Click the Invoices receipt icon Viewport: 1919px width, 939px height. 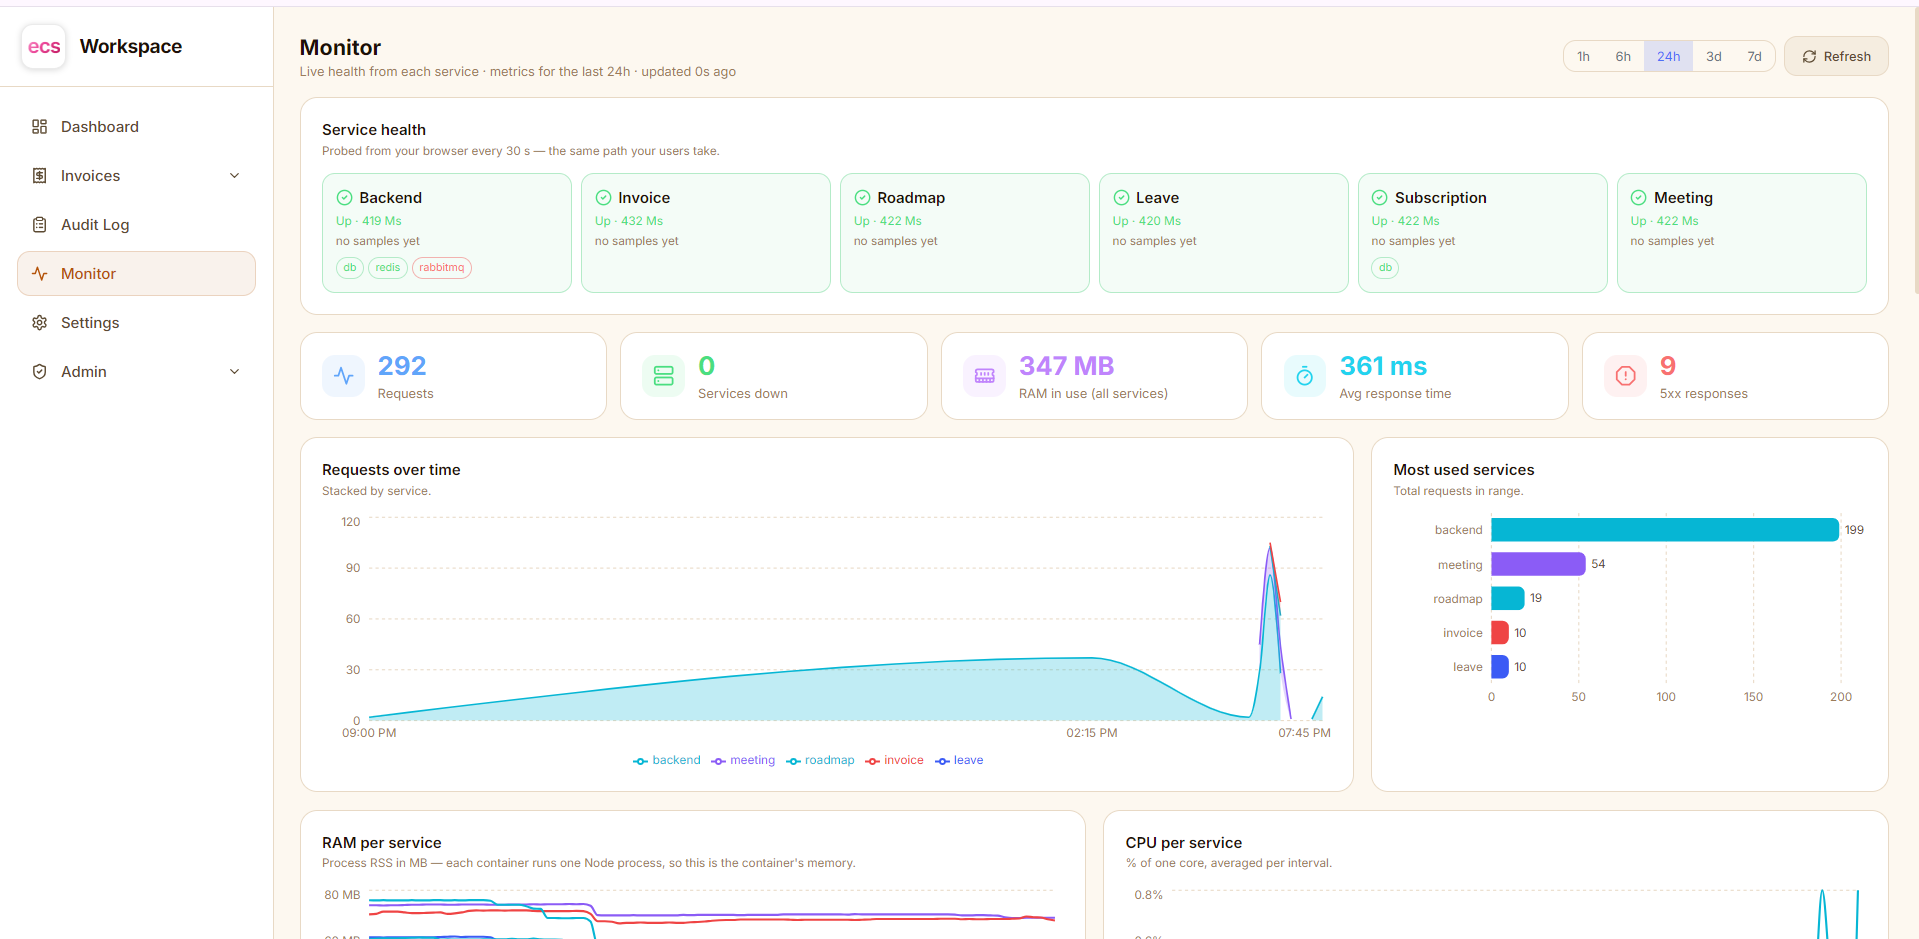[40, 176]
